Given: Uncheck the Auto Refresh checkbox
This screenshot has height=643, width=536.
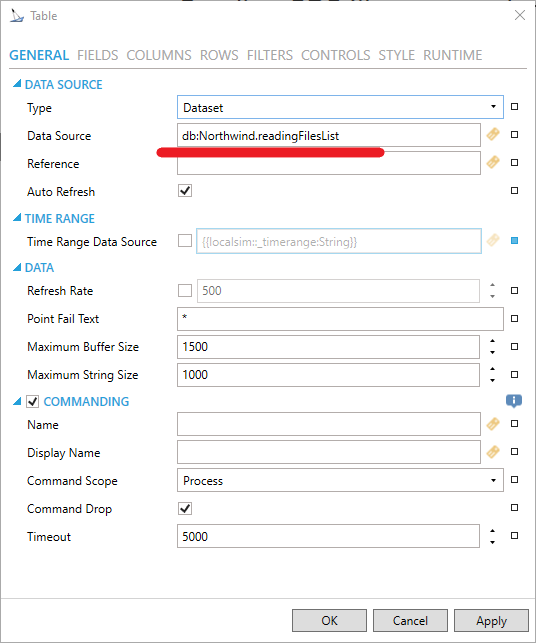Looking at the screenshot, I should [x=185, y=191].
